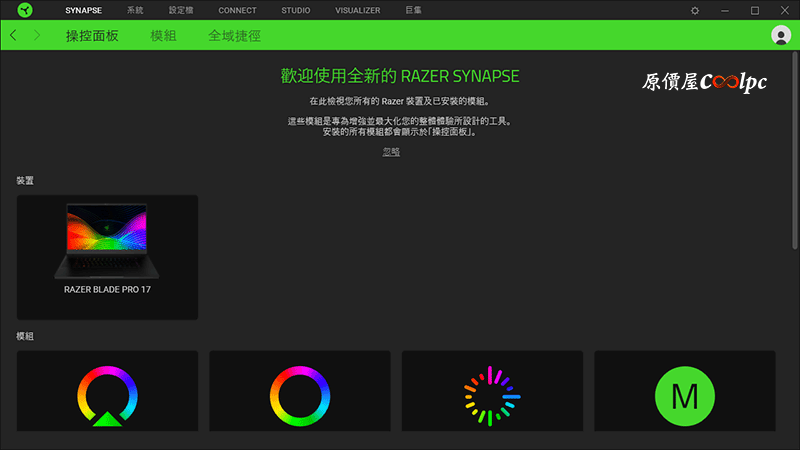The width and height of the screenshot is (800, 450).
Task: Open the green M Macro module
Action: pyautogui.click(x=685, y=396)
